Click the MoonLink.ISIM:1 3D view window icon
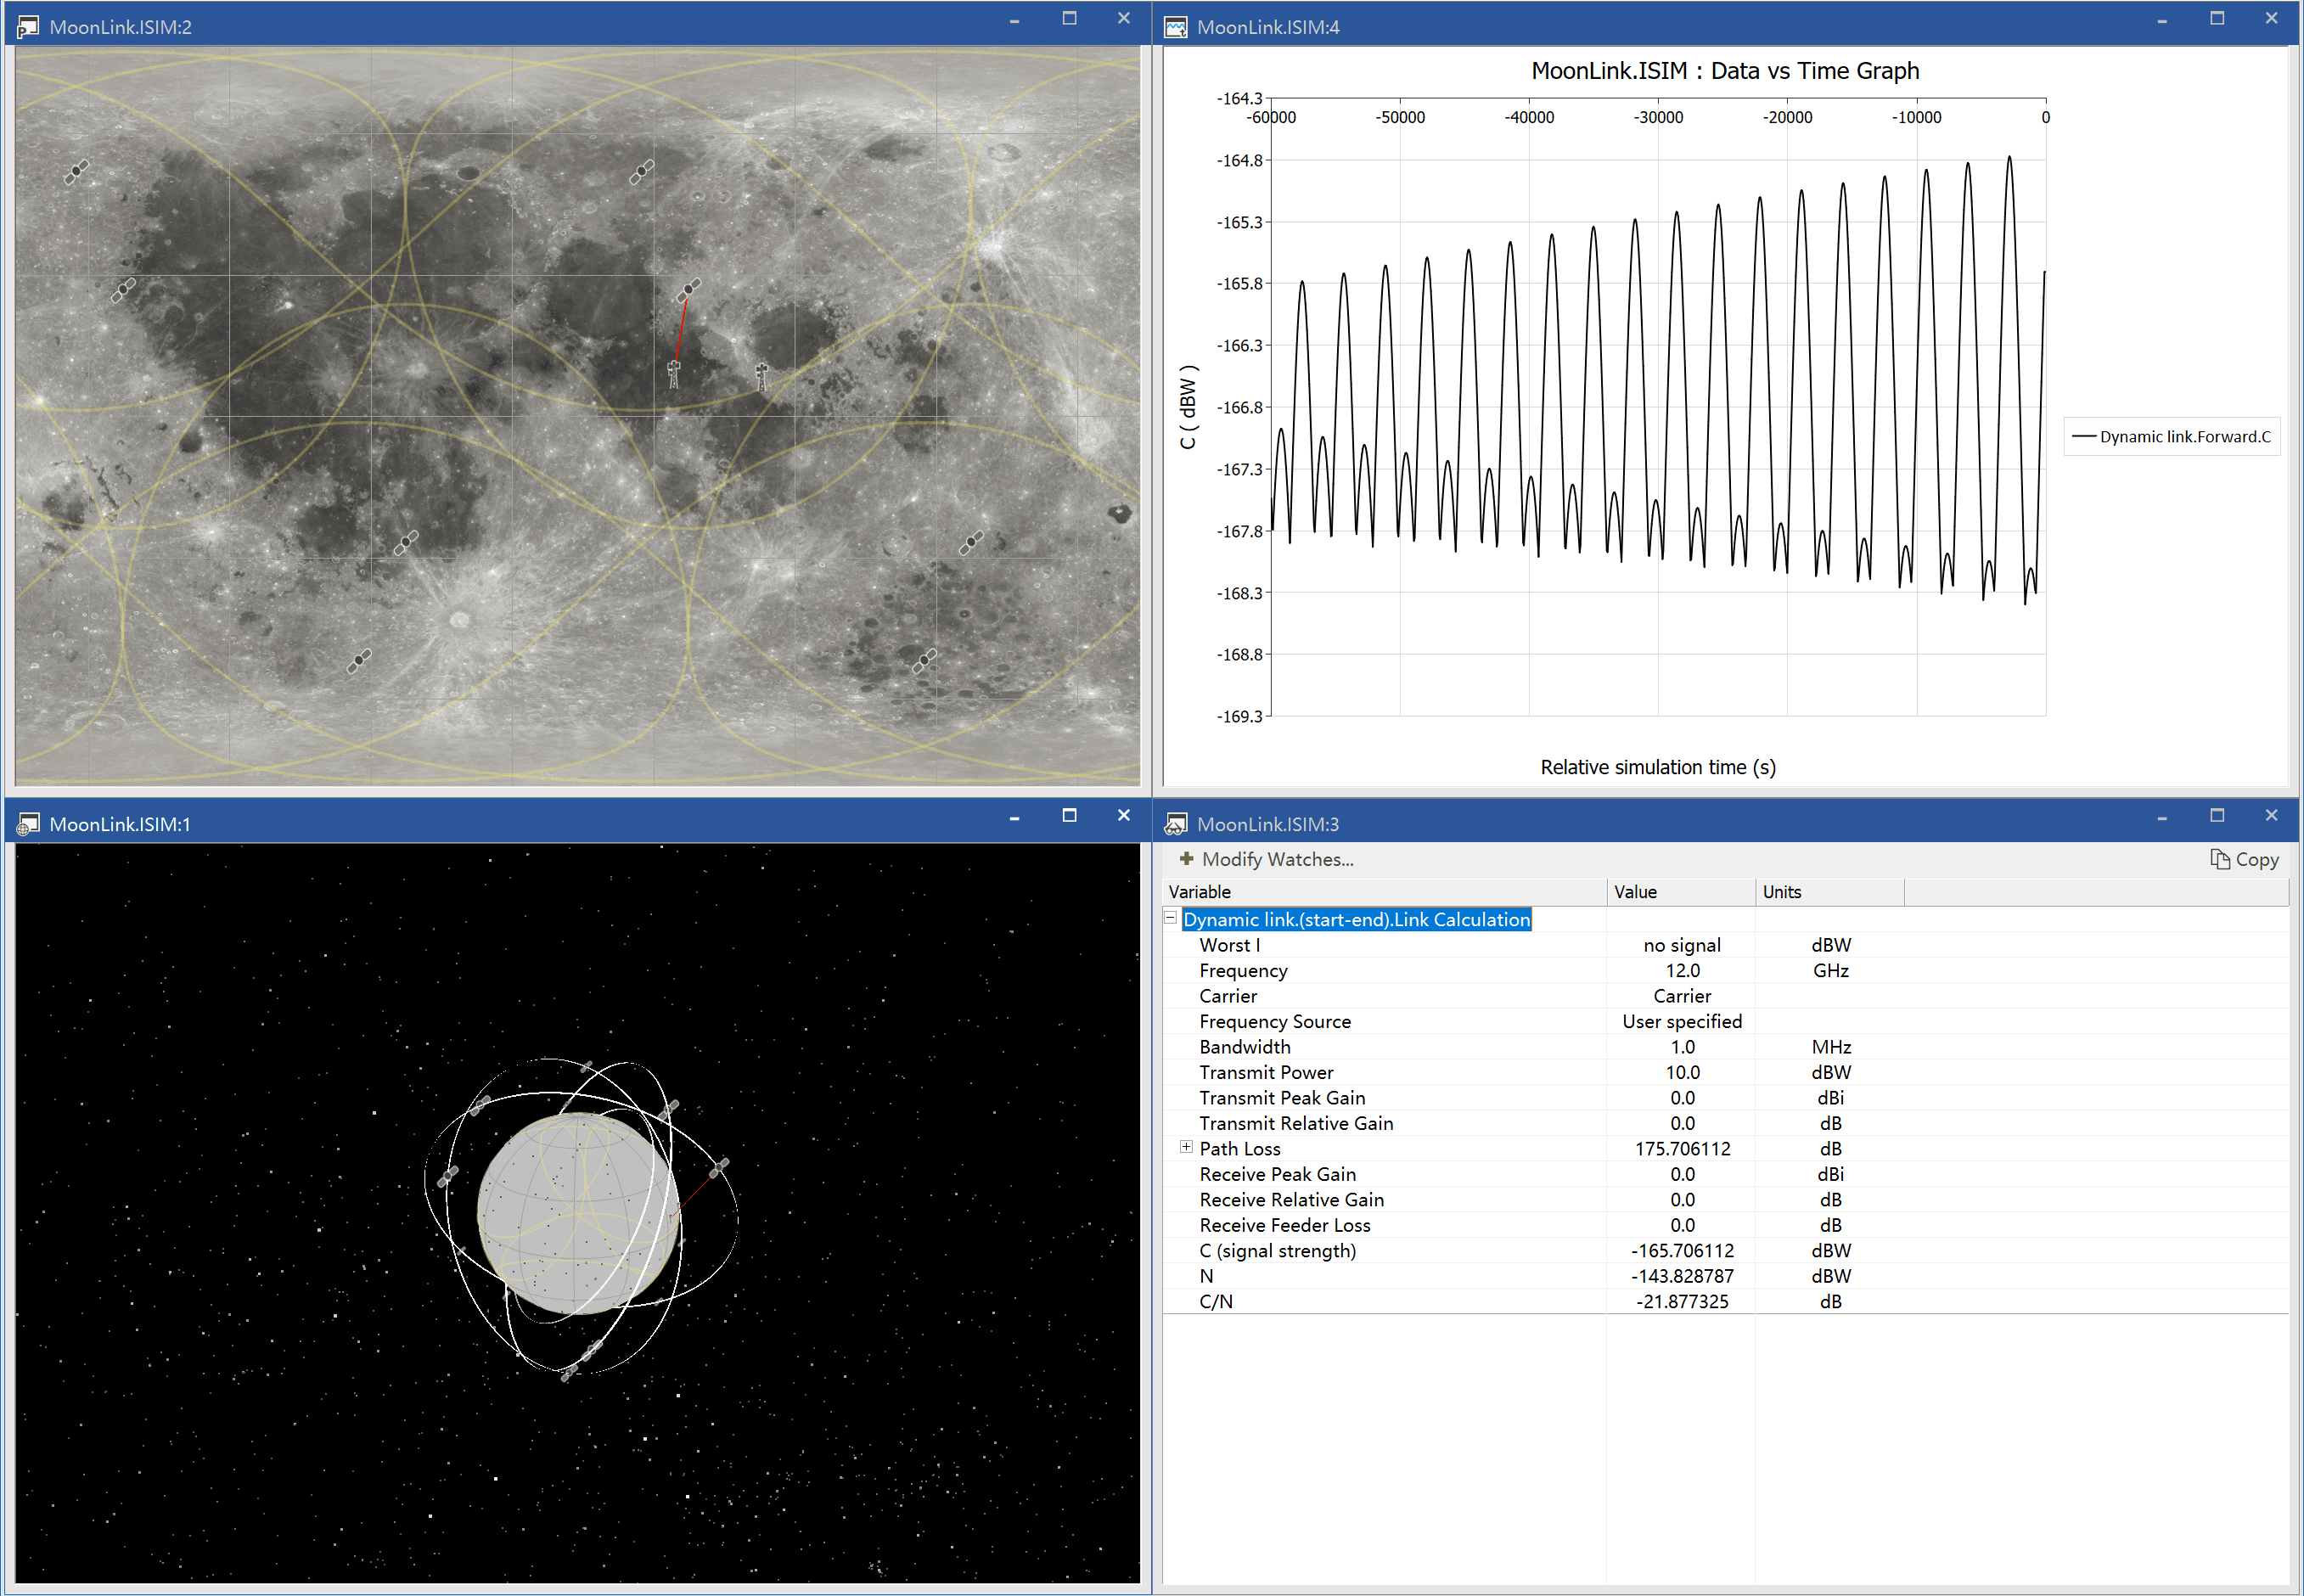Image resolution: width=2304 pixels, height=1596 pixels. tap(28, 824)
